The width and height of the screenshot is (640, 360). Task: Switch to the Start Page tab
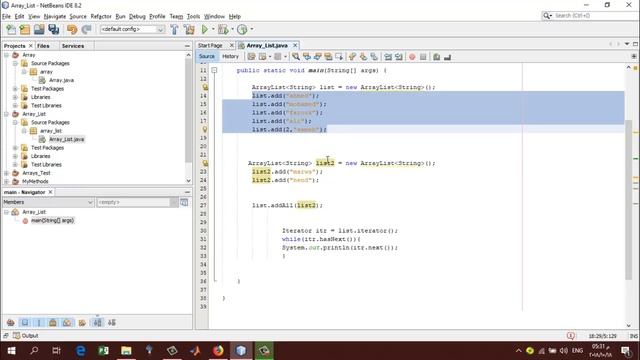click(x=211, y=45)
